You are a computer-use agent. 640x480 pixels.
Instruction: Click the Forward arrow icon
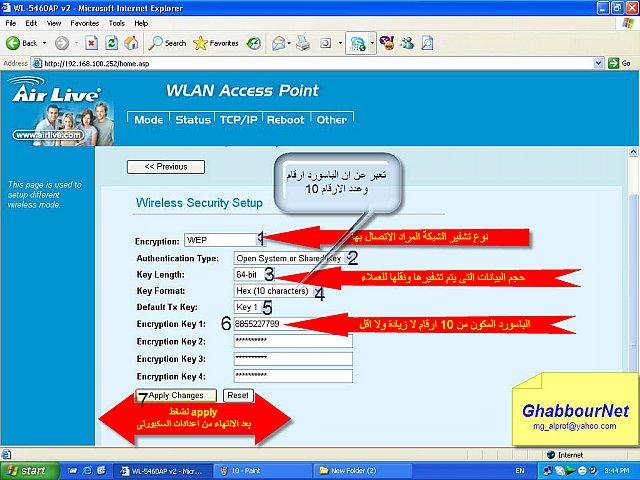pyautogui.click(x=62, y=43)
